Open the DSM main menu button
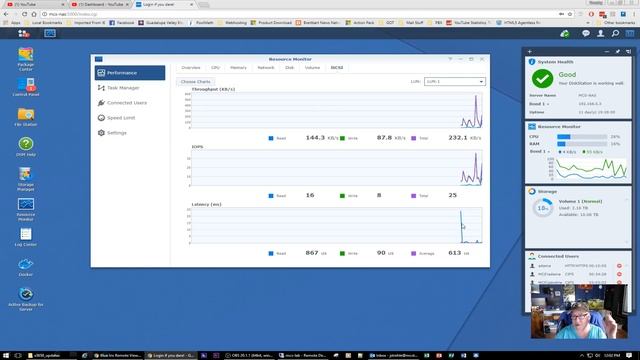640x360 pixels. pyautogui.click(x=24, y=33)
